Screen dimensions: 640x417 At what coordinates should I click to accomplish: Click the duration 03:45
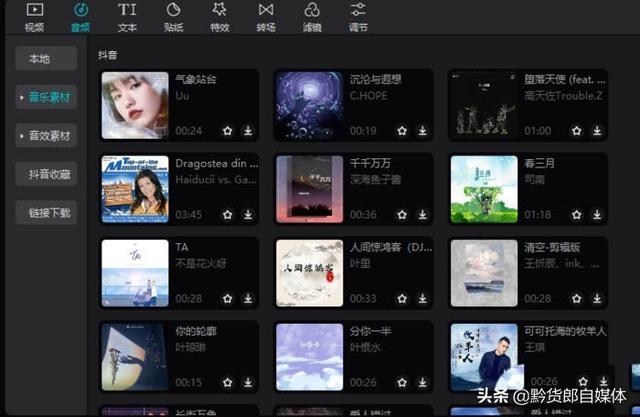pyautogui.click(x=189, y=215)
